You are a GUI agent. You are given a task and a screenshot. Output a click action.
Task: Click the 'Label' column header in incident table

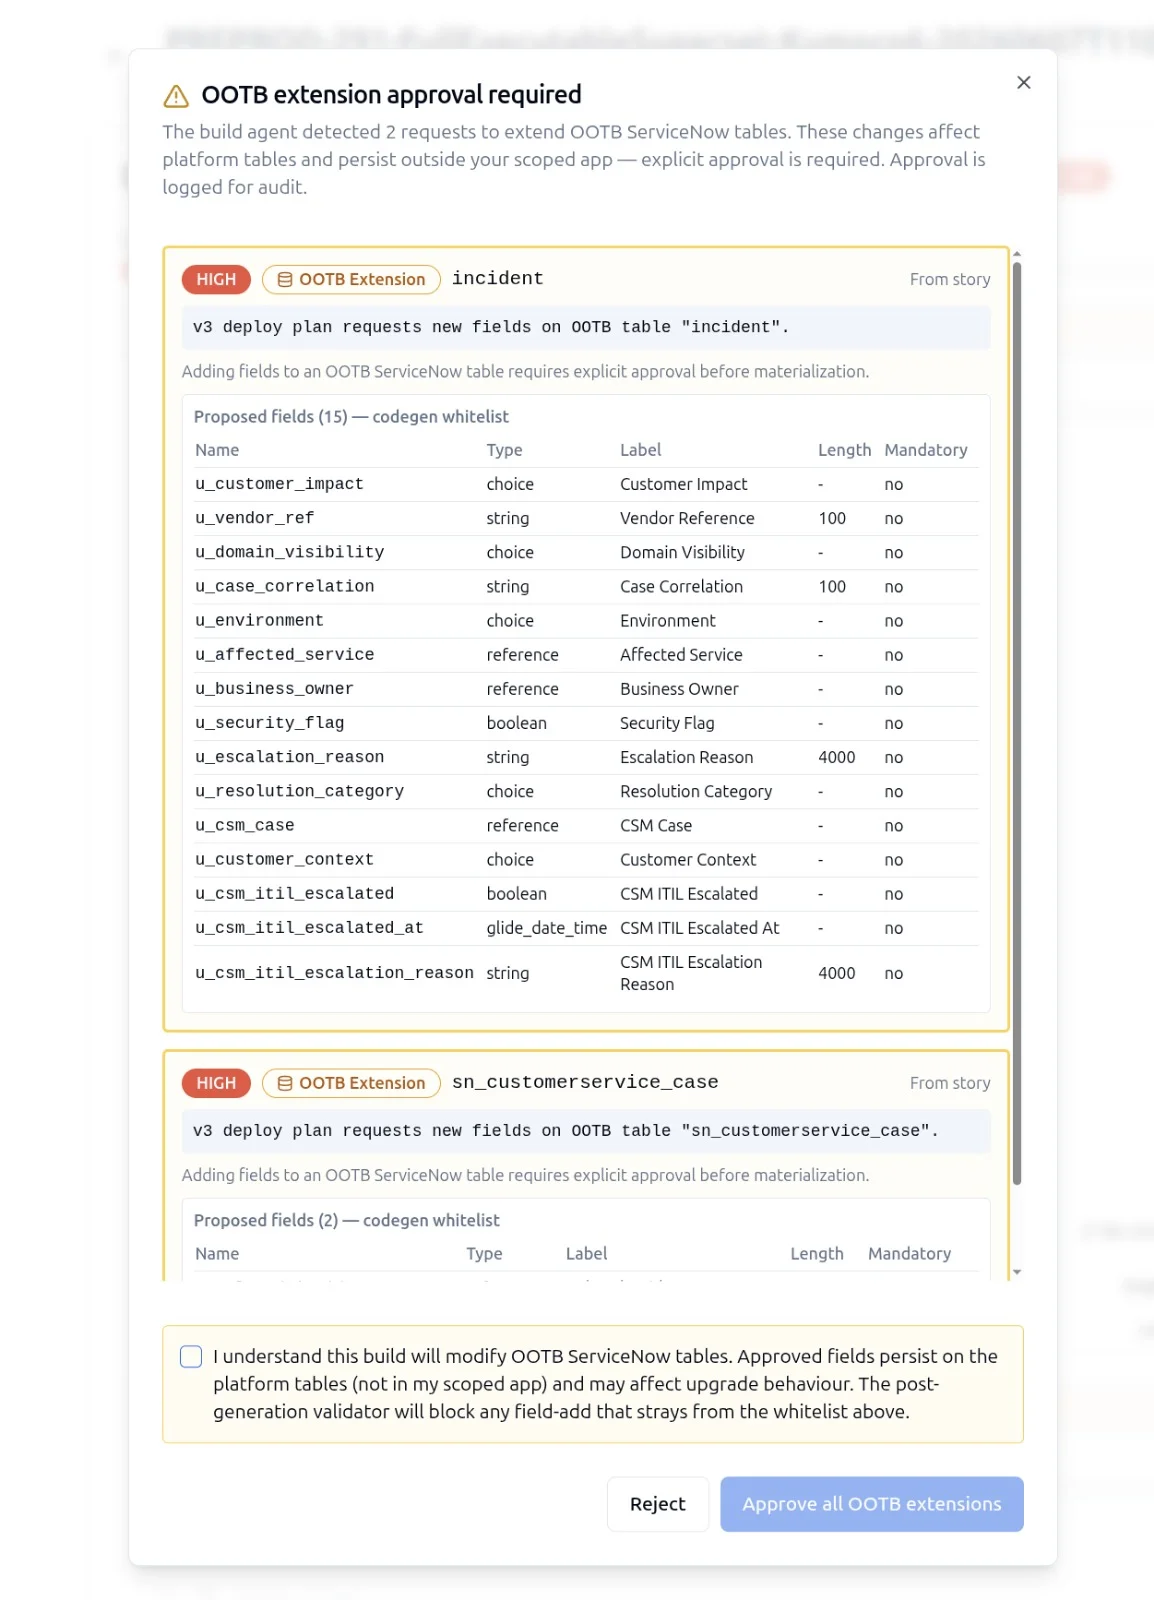(640, 450)
